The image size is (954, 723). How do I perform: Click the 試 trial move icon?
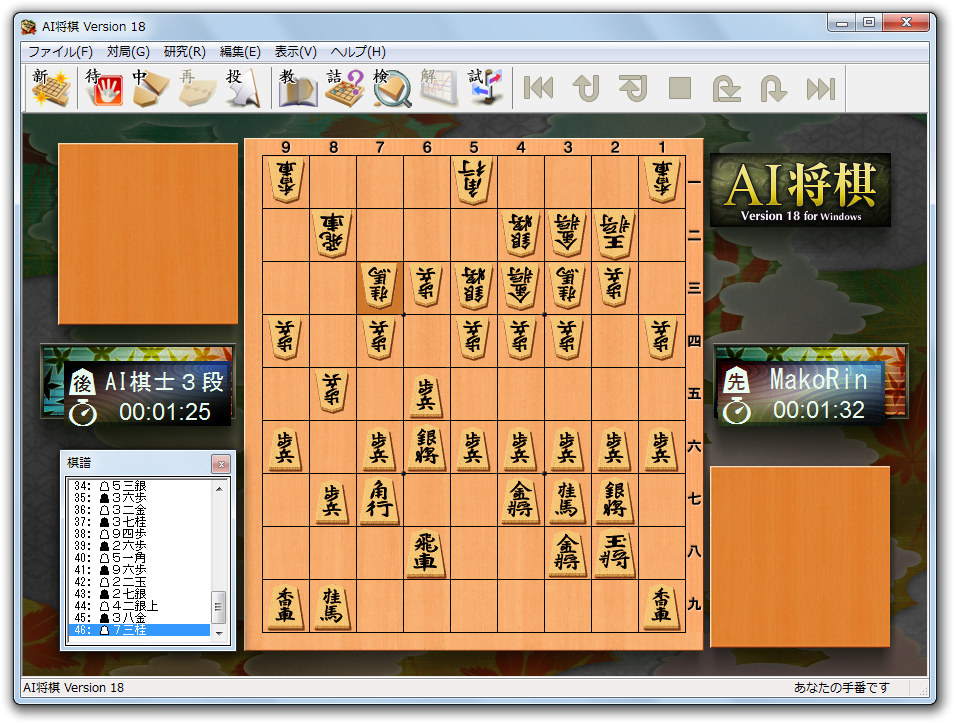(x=486, y=88)
